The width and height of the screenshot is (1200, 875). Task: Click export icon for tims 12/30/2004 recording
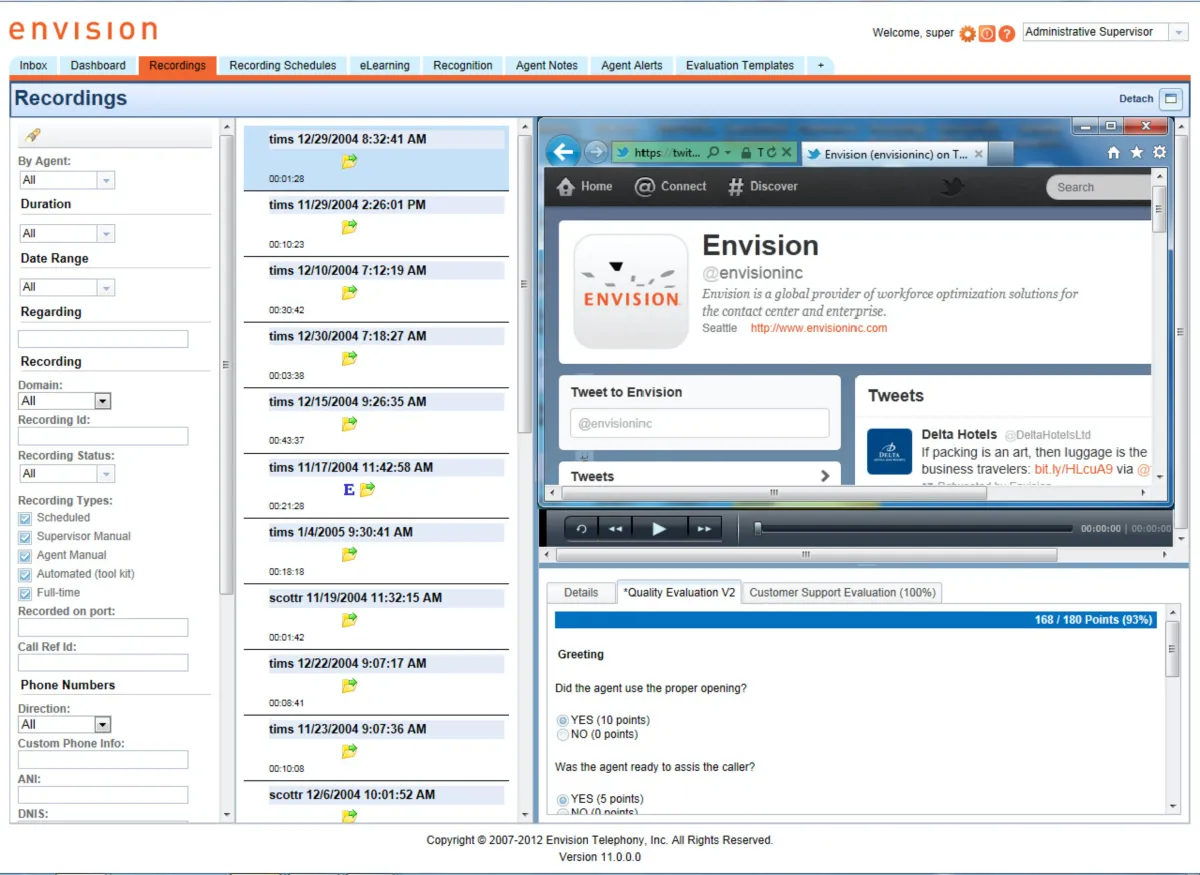pyautogui.click(x=349, y=358)
